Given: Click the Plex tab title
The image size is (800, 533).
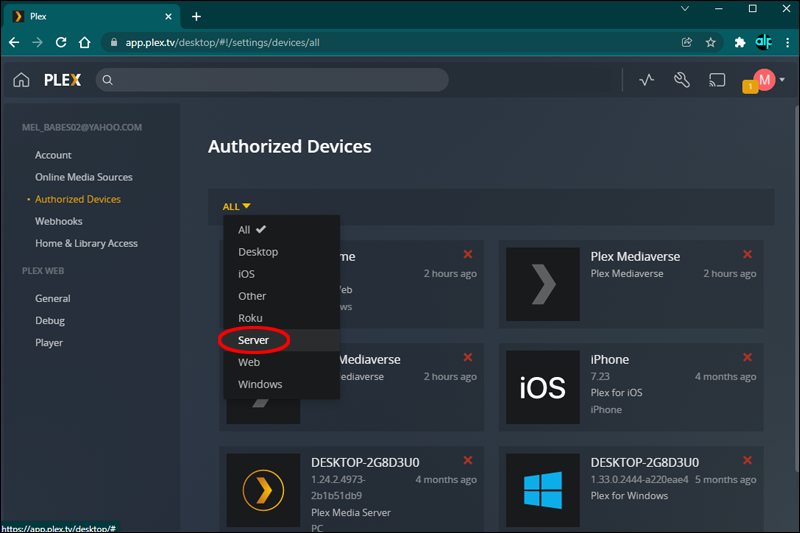Looking at the screenshot, I should (x=38, y=17).
